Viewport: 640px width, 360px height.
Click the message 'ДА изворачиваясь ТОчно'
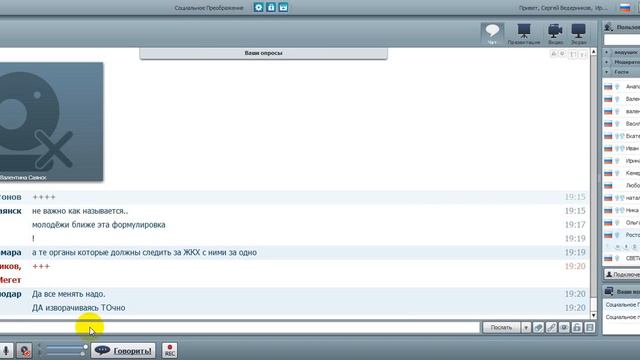coord(79,308)
